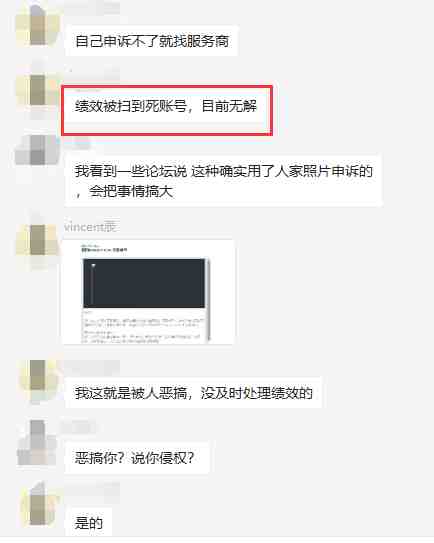Viewport: 434px width, 543px height.
Task: Click avatar beside '我这就是被人恶搞' message
Action: point(37,380)
